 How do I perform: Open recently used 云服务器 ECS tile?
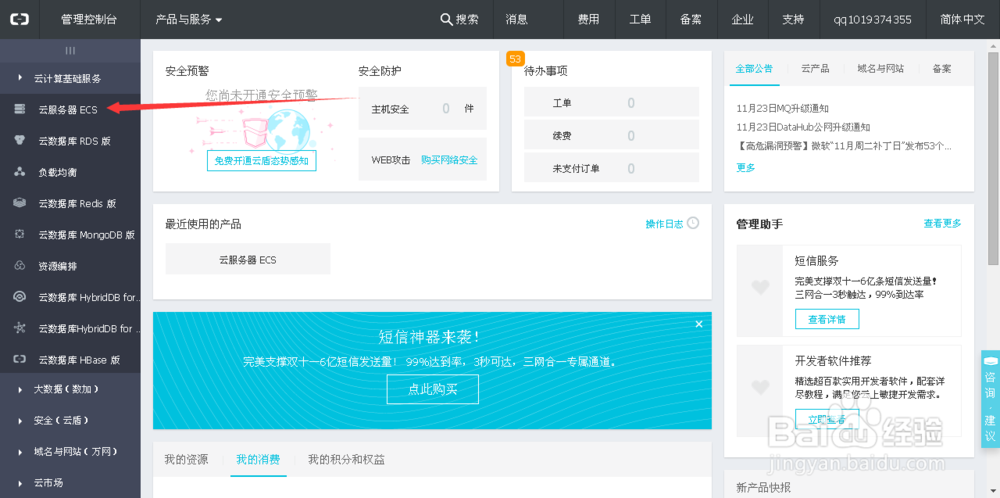coord(248,259)
